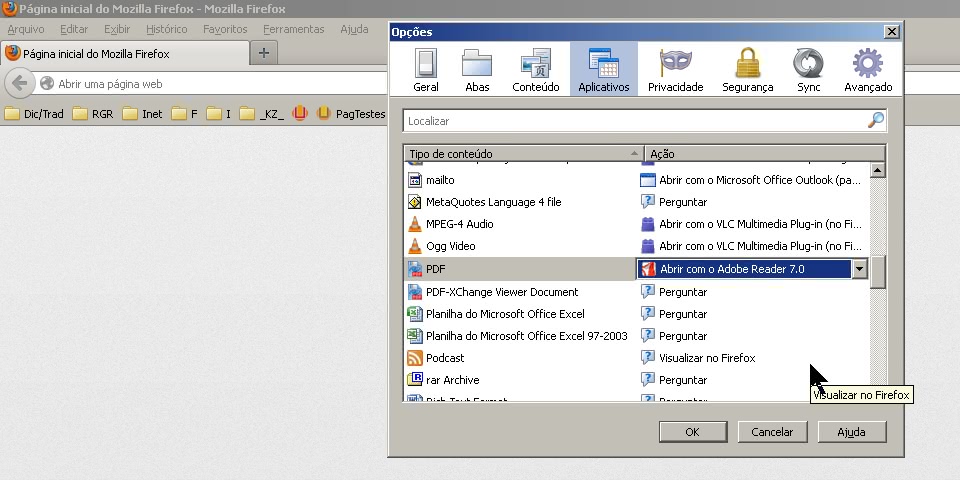Open the Geral options panel
The height and width of the screenshot is (480, 960).
click(426, 70)
